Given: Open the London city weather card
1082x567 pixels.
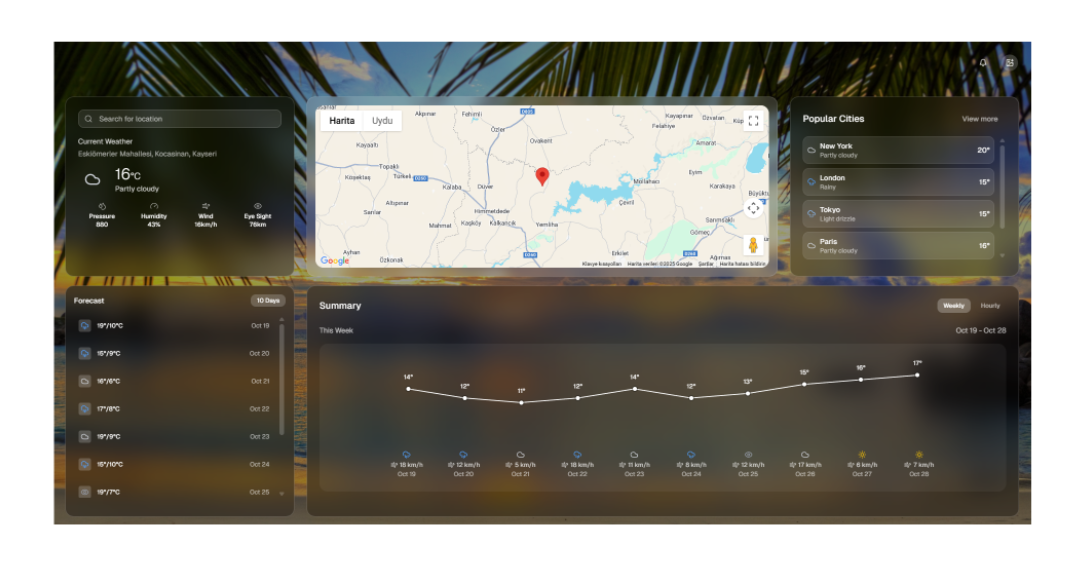Looking at the screenshot, I should pos(898,182).
